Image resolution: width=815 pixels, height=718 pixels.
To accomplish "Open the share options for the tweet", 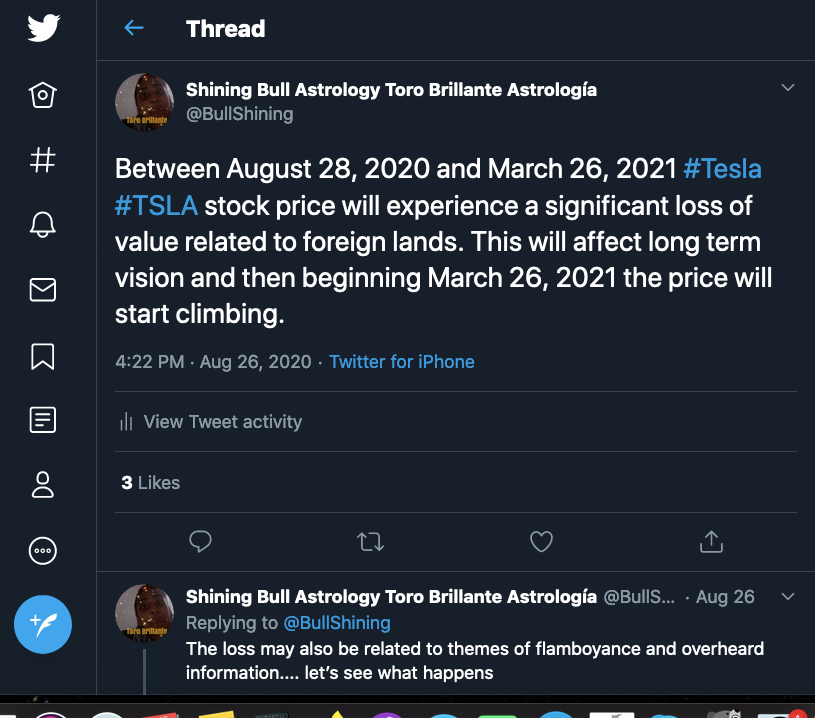I will point(711,541).
